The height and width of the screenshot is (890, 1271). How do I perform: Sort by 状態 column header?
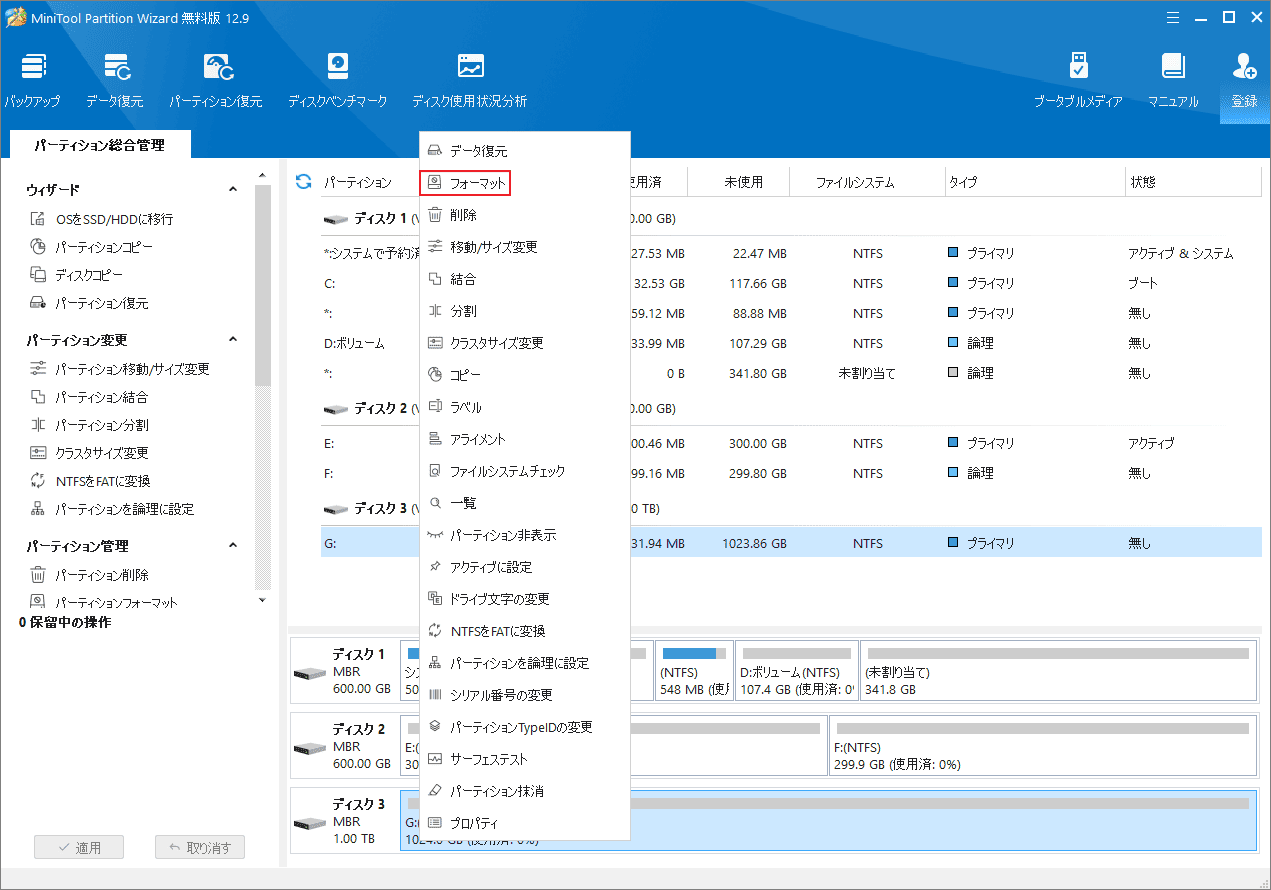1193,182
